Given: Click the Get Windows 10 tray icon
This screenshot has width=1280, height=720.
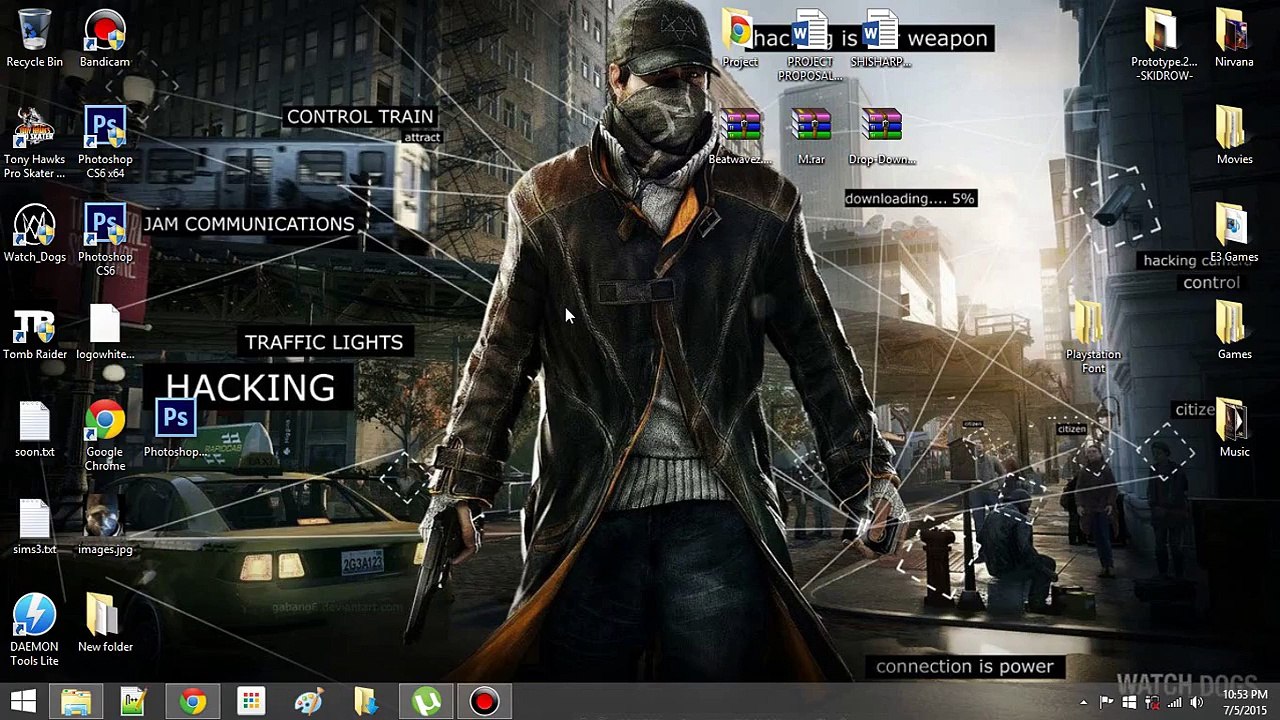Looking at the screenshot, I should (x=1129, y=703).
